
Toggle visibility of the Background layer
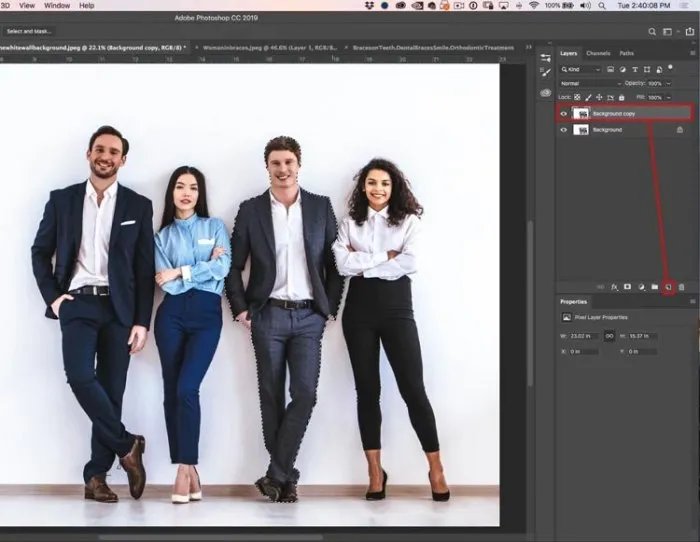pyautogui.click(x=564, y=130)
